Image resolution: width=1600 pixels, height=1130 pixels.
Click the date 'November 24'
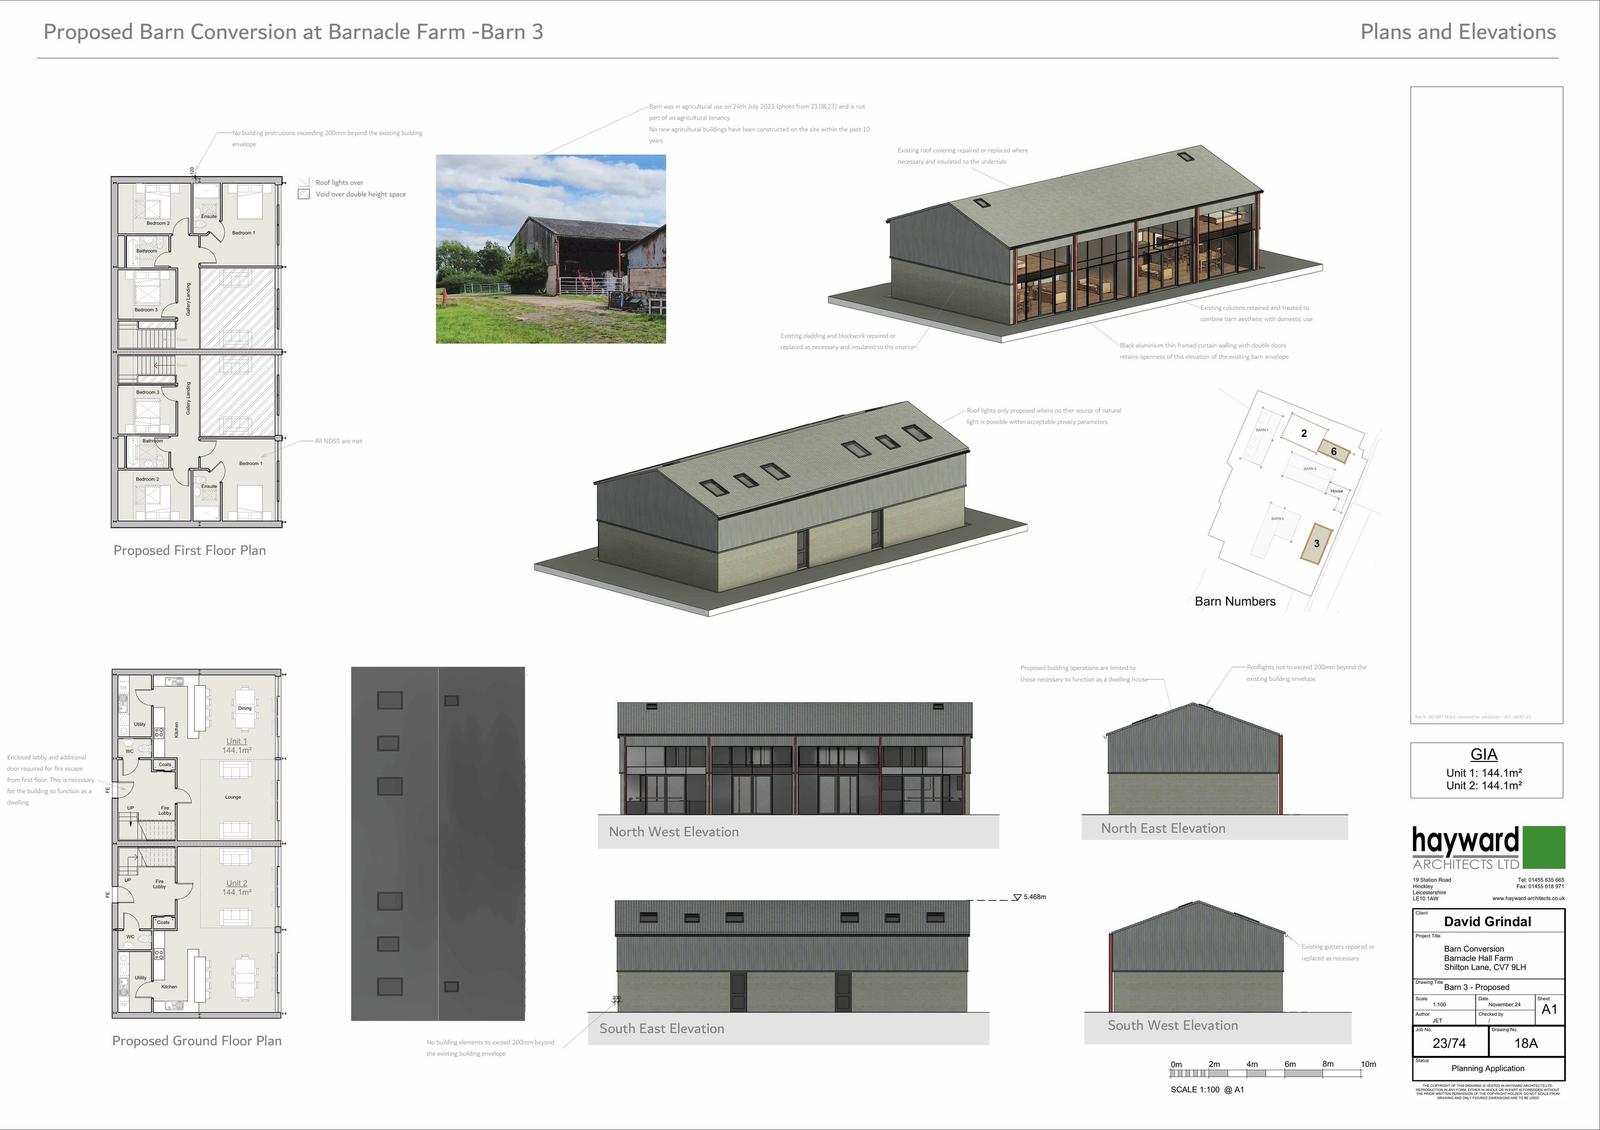pos(1505,1005)
